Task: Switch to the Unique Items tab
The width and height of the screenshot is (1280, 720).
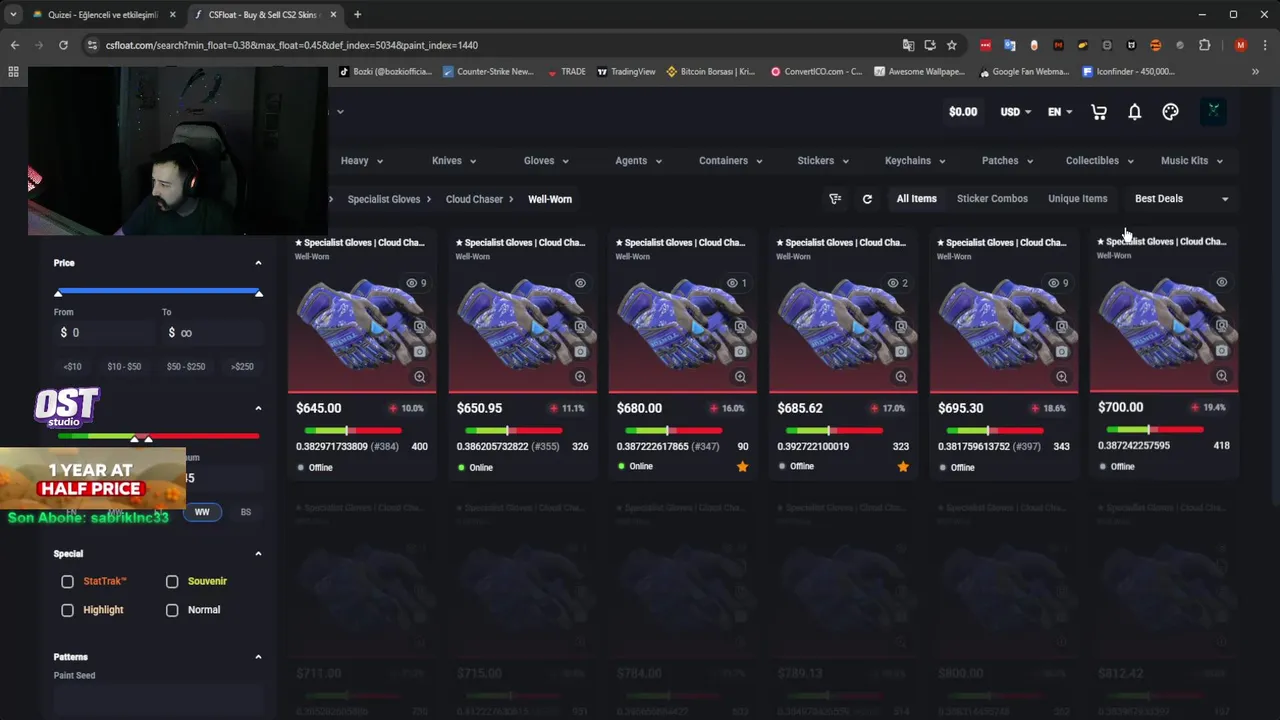Action: 1078,199
